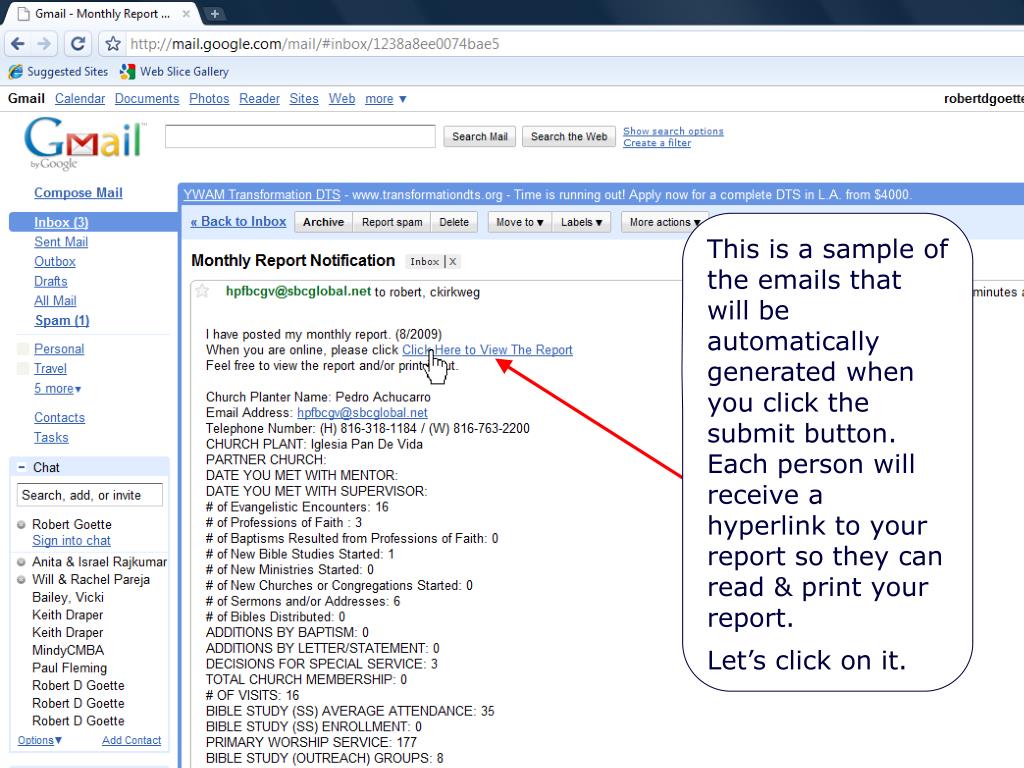
Task: Go forward with the browser forward arrow
Action: click(44, 44)
